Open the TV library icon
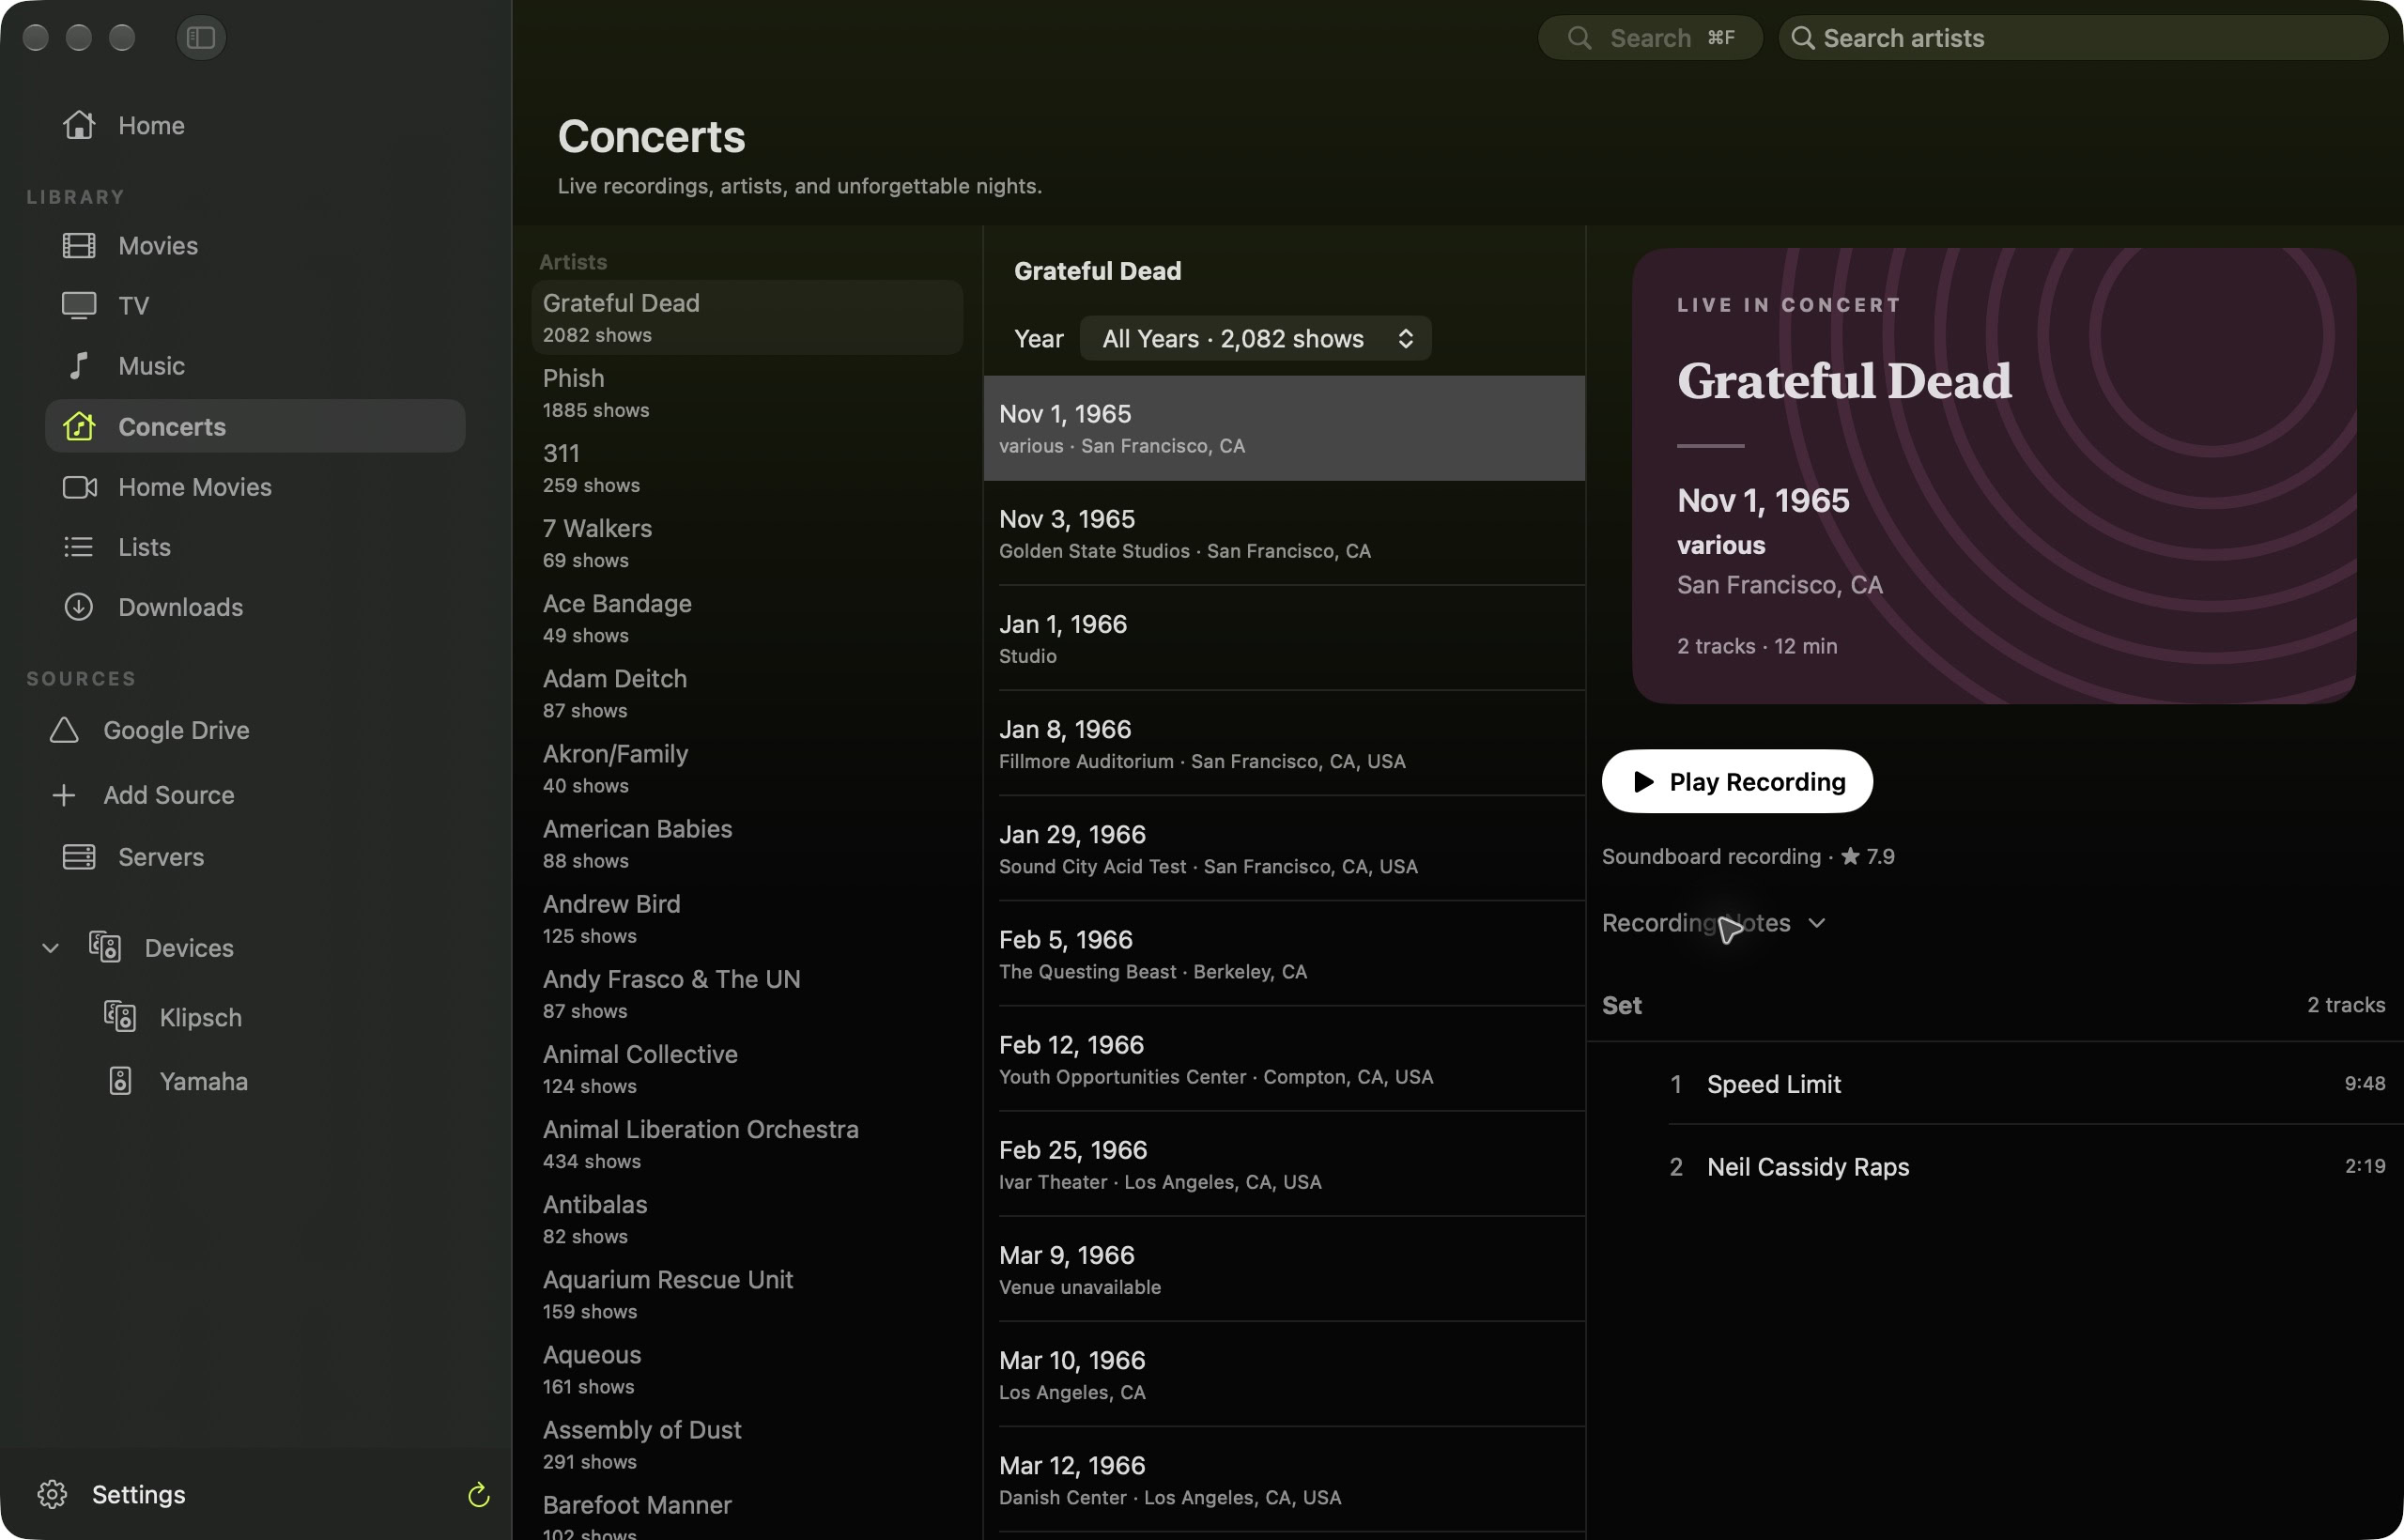 point(79,305)
